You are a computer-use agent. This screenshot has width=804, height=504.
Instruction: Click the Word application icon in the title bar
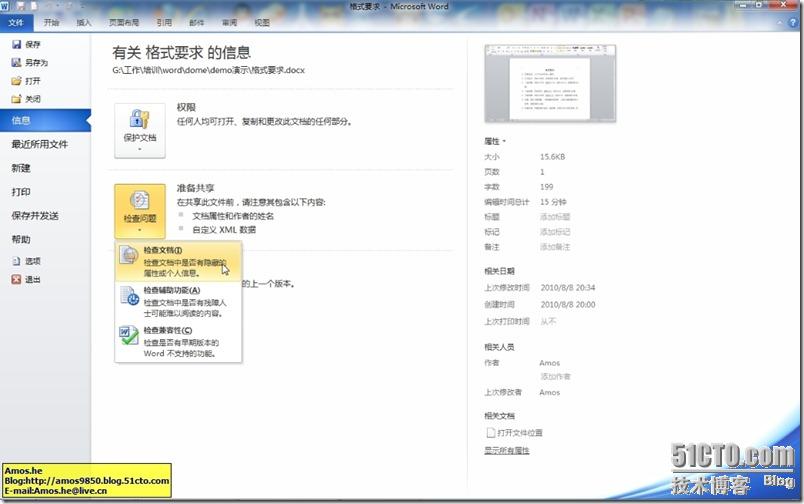tap(5, 6)
